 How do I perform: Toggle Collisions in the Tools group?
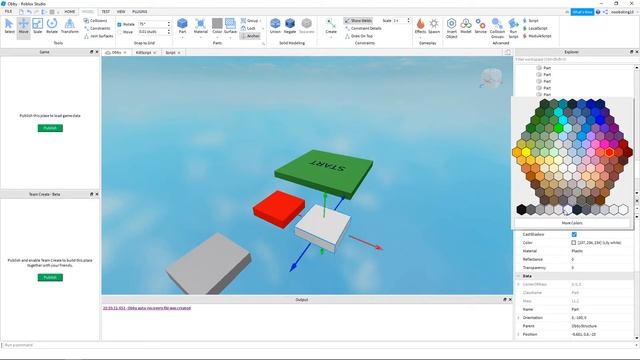tap(96, 20)
